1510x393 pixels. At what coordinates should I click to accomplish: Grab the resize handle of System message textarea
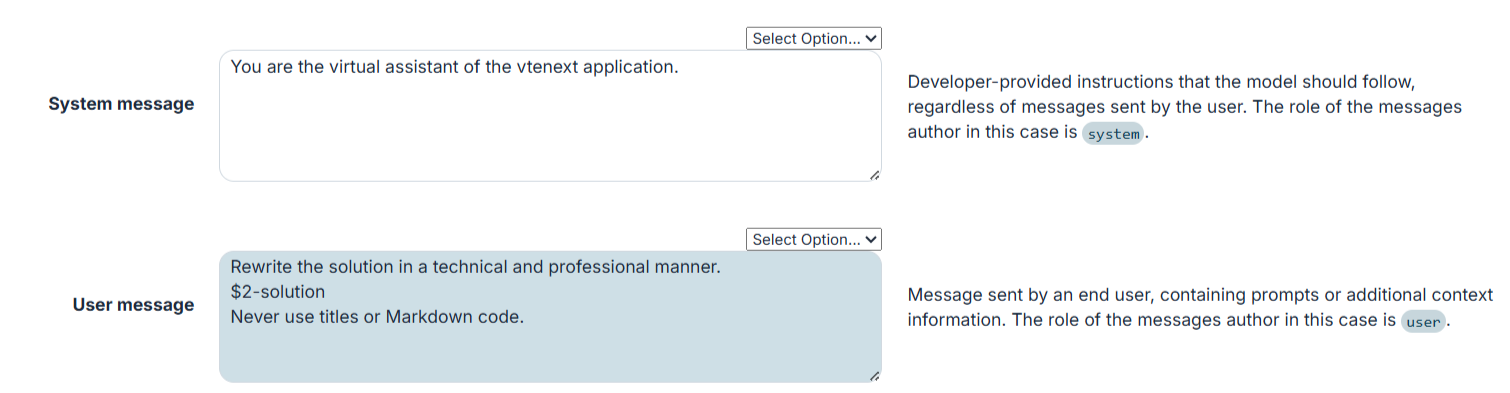point(874,174)
